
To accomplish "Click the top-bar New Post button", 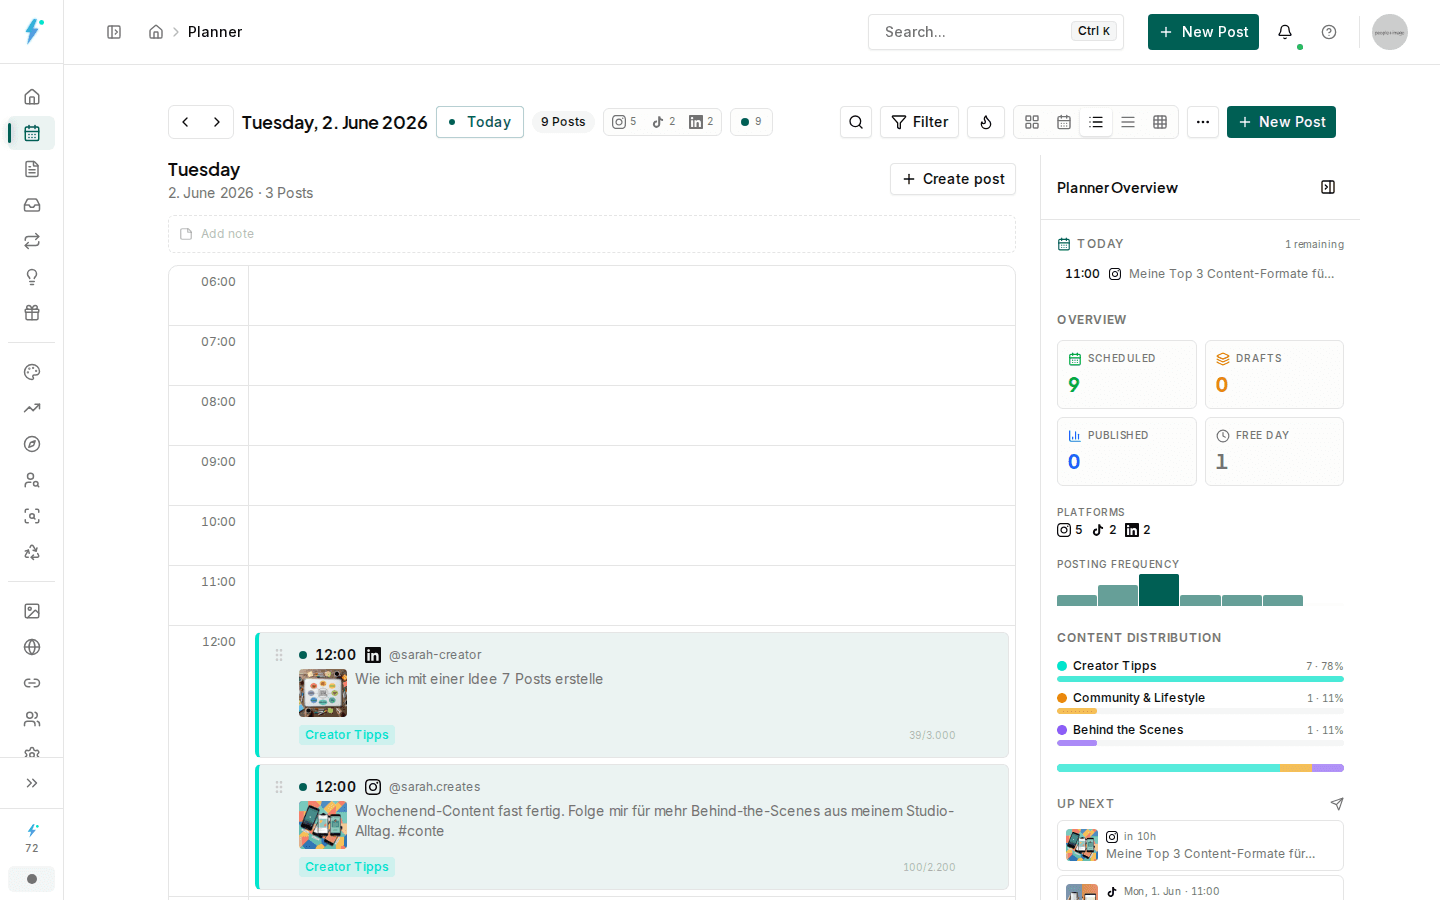I will tap(1203, 32).
